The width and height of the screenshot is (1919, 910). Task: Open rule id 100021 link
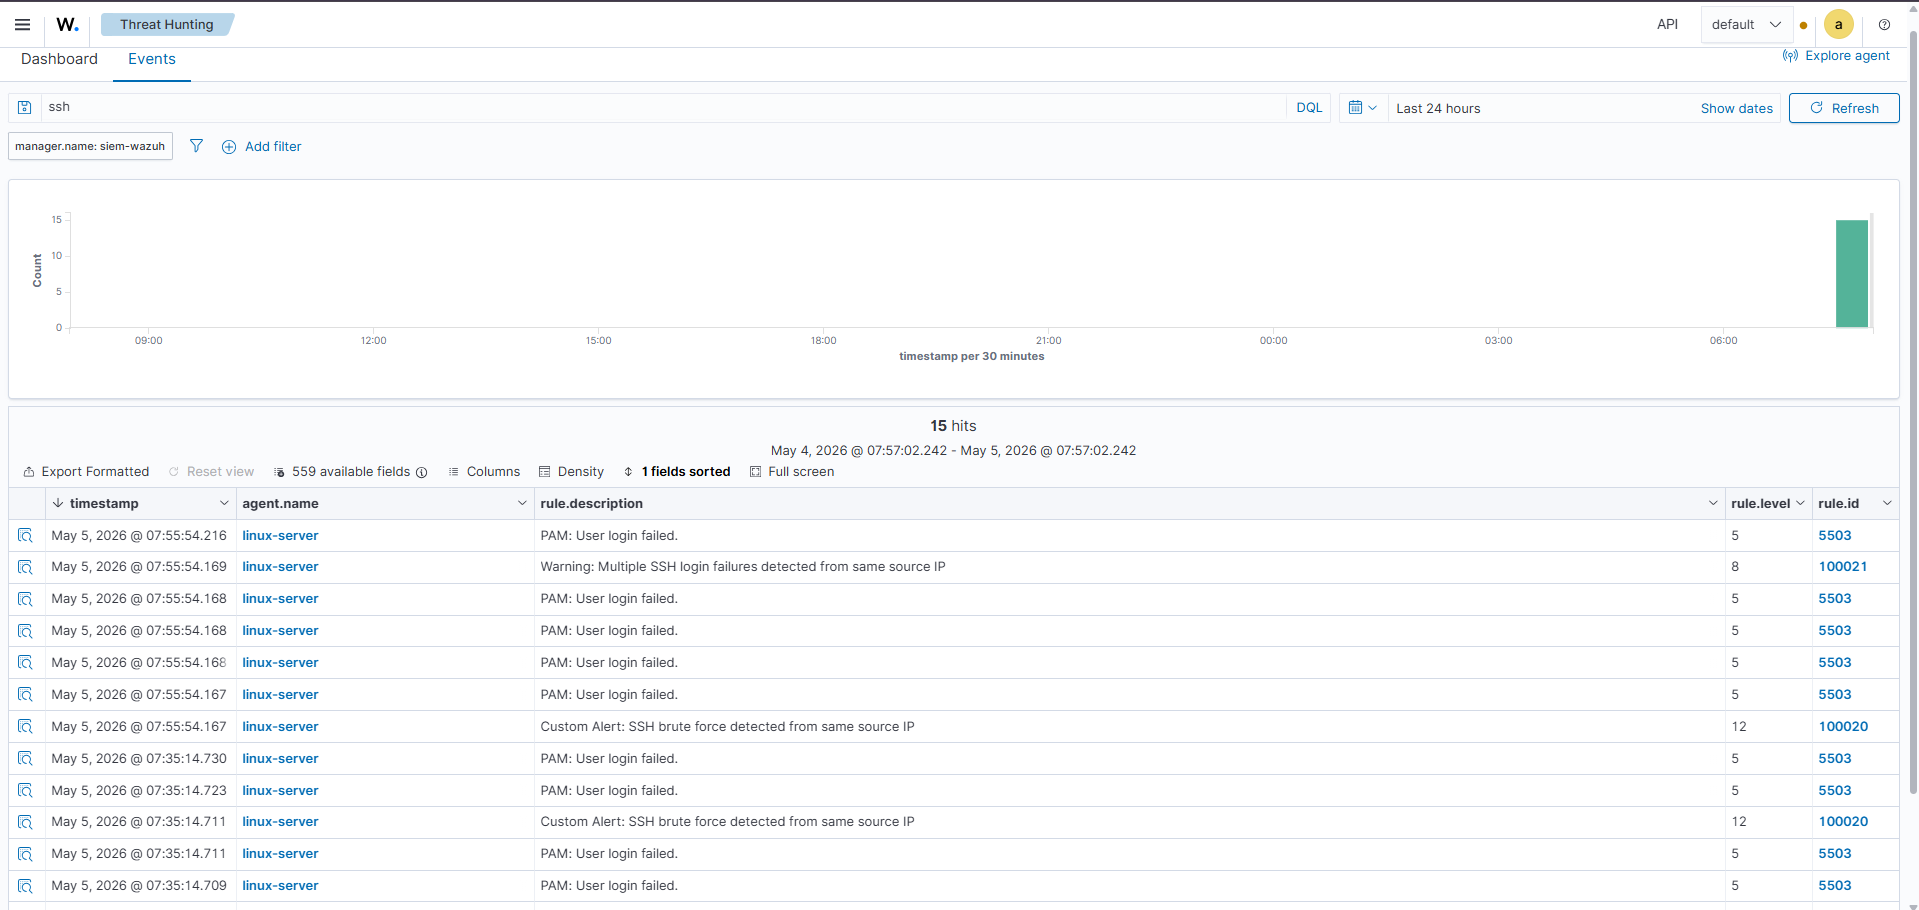(x=1842, y=567)
